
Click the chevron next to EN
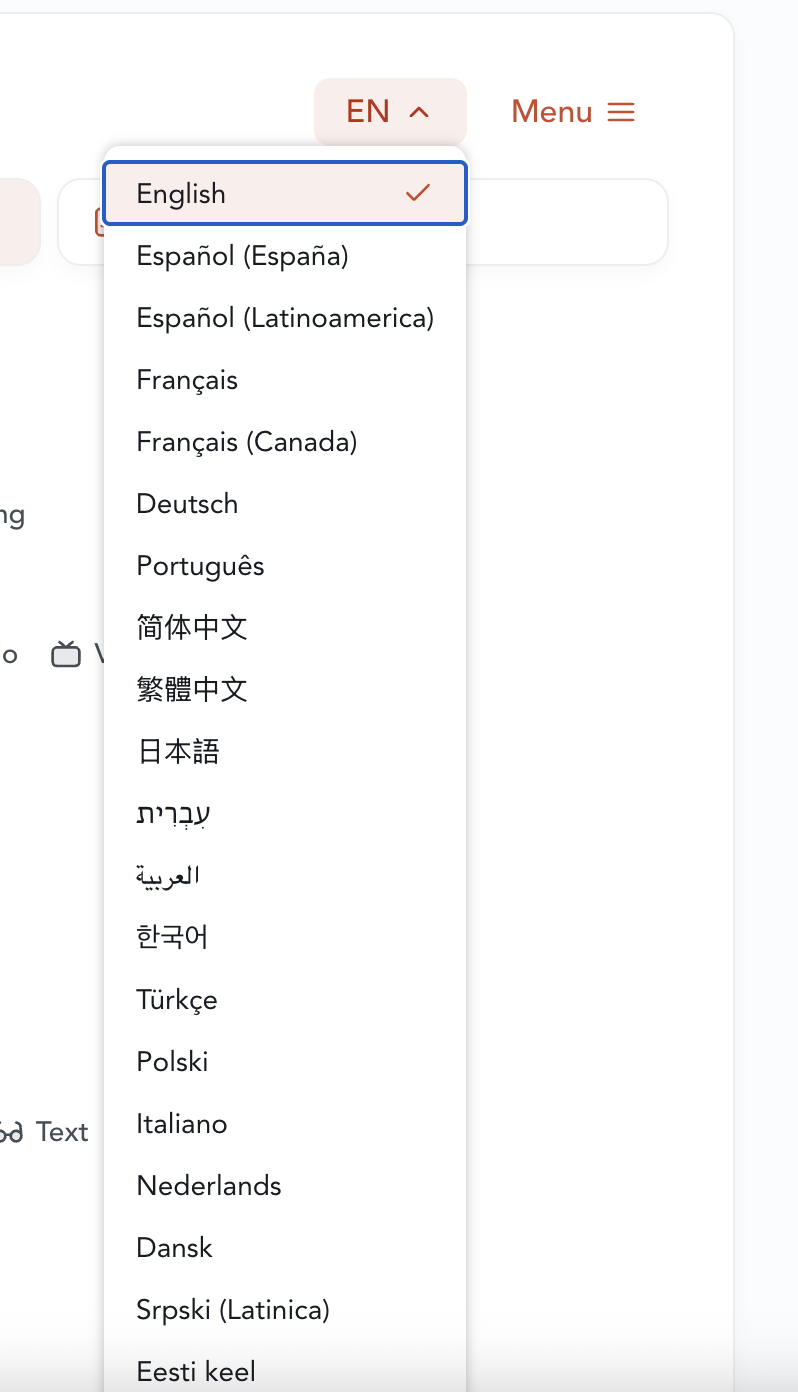click(420, 112)
